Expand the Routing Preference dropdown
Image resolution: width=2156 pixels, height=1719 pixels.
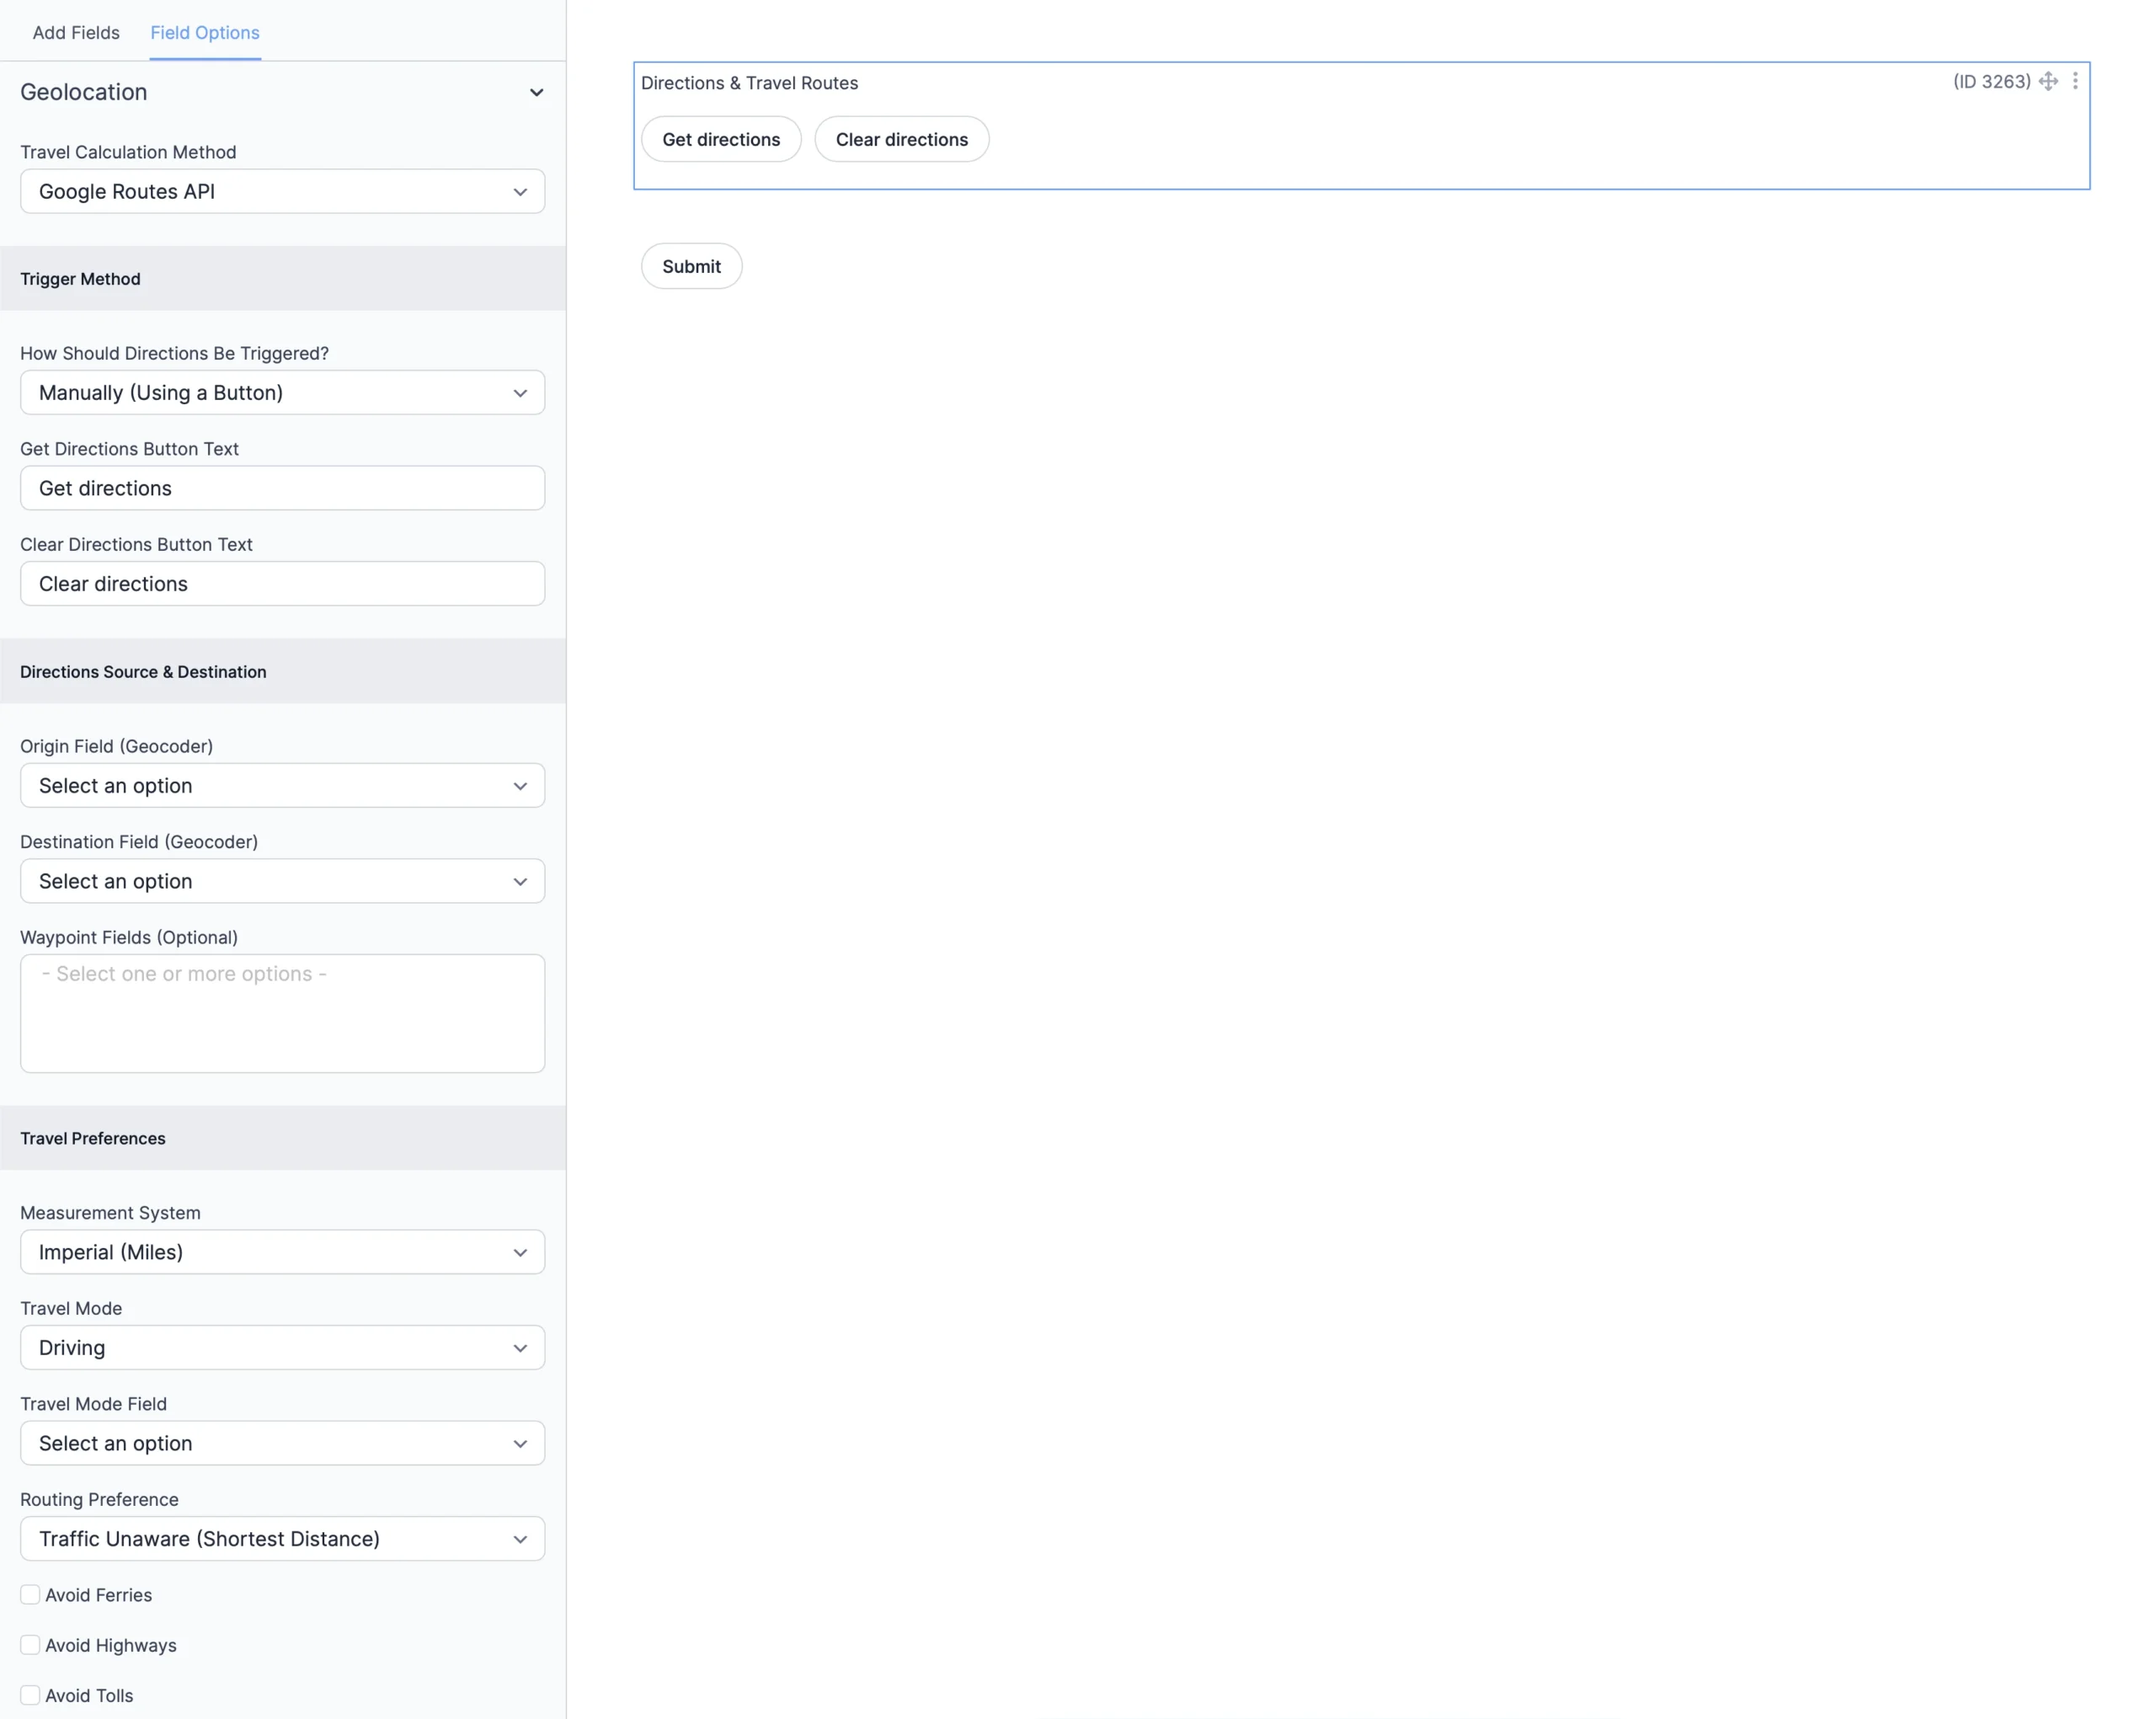282,1538
